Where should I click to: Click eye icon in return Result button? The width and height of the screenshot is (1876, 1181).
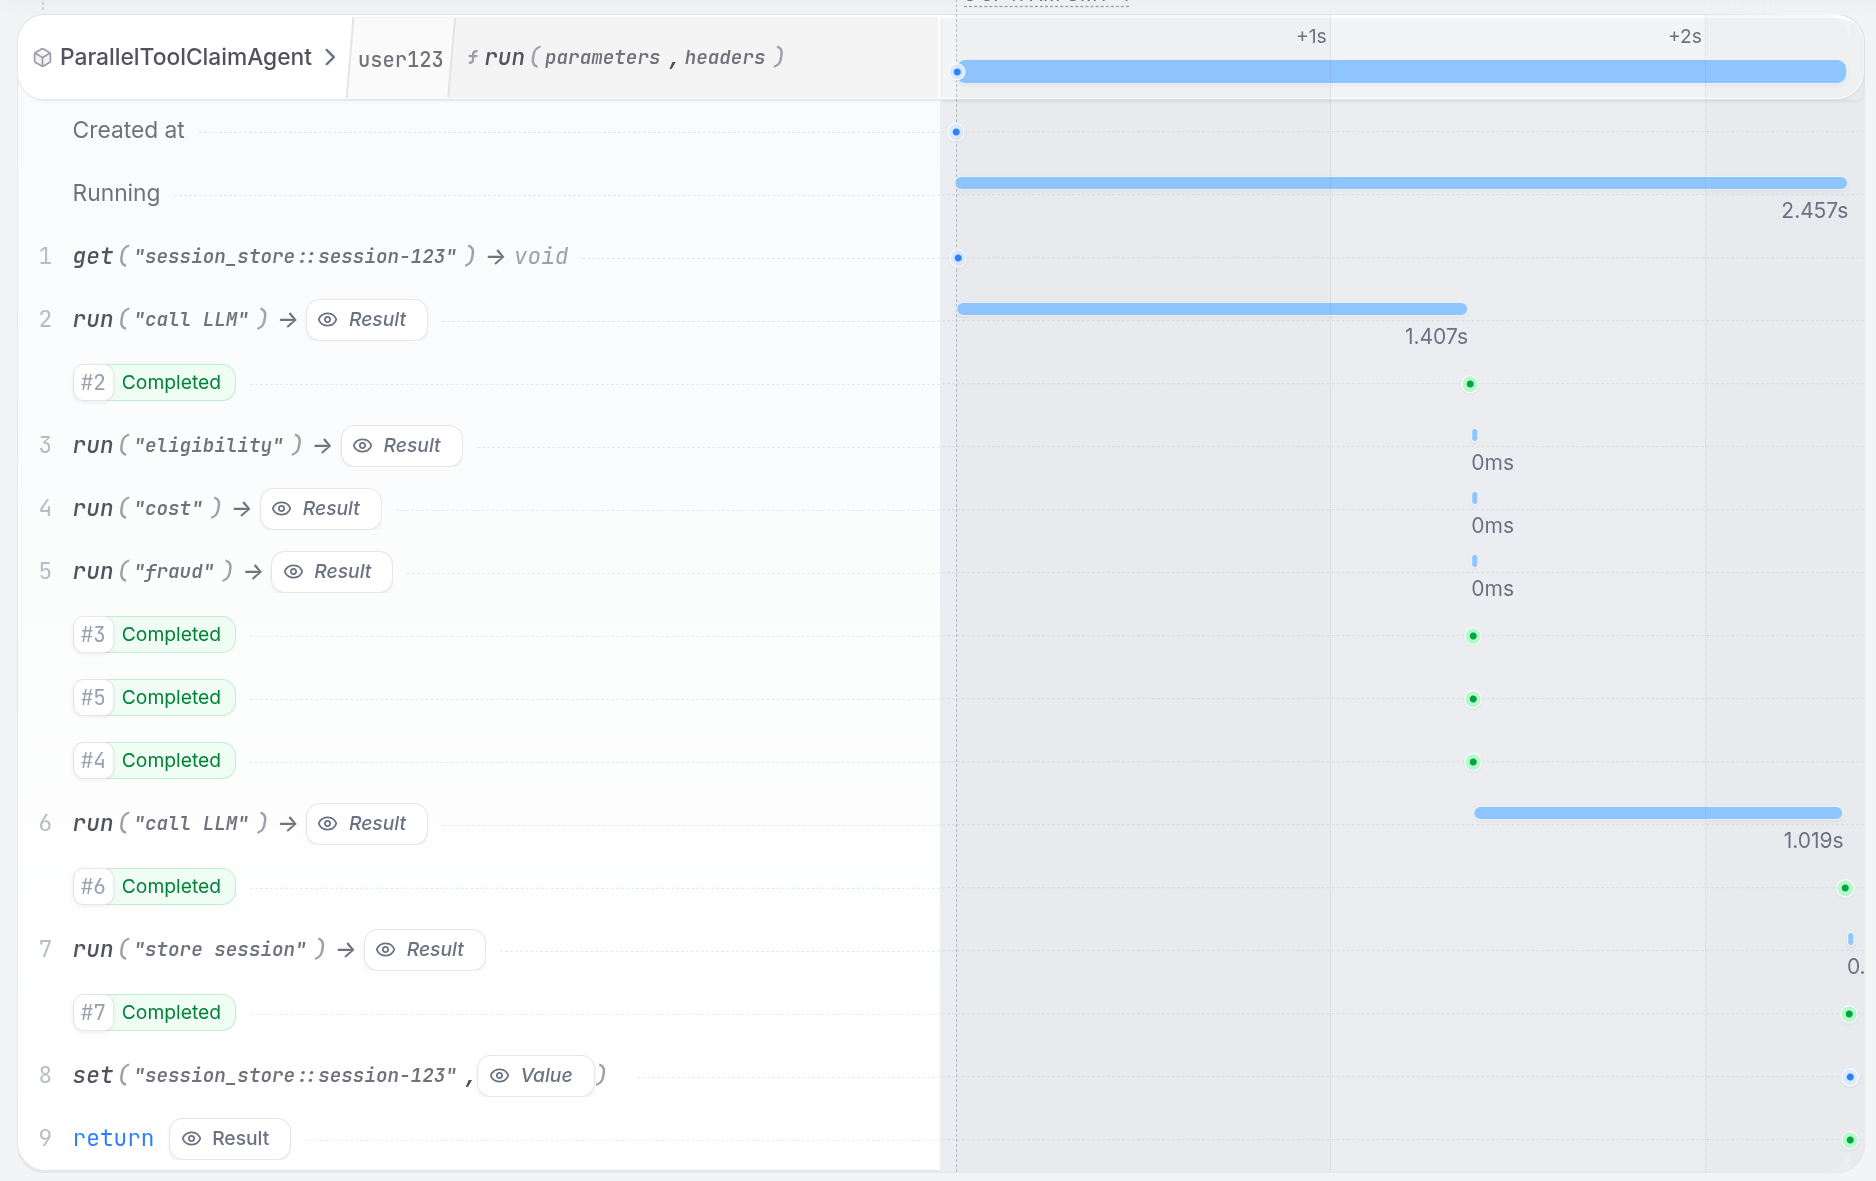coord(191,1139)
